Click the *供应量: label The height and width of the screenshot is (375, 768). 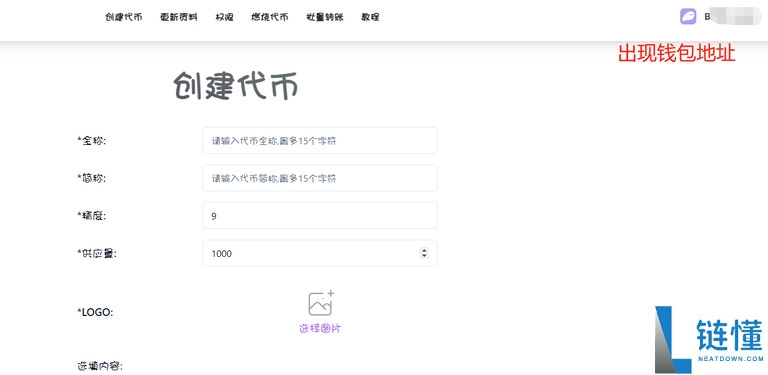(97, 254)
